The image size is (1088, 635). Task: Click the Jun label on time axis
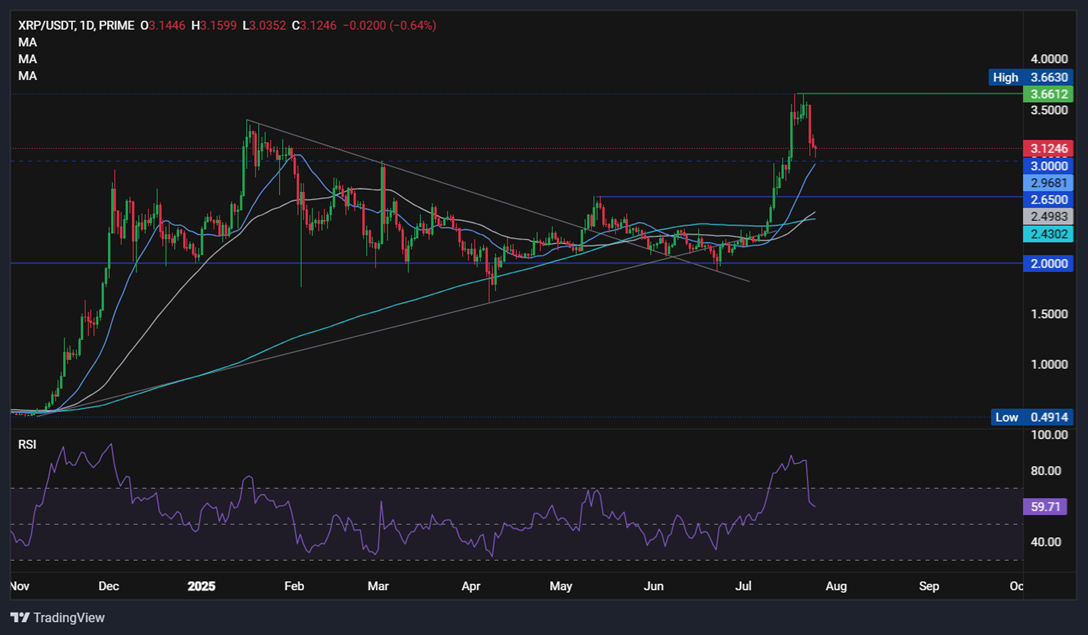coord(654,586)
